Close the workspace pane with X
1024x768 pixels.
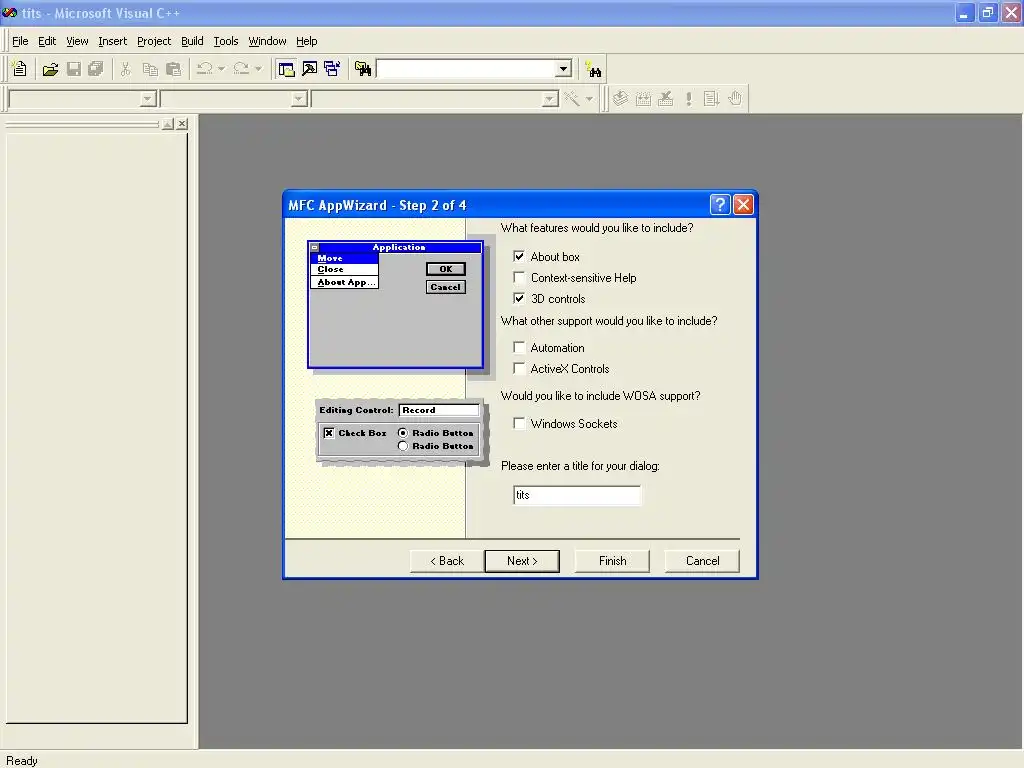182,123
